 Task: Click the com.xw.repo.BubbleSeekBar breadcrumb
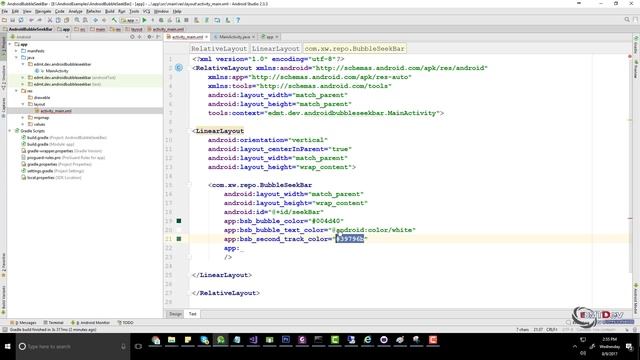(x=354, y=49)
